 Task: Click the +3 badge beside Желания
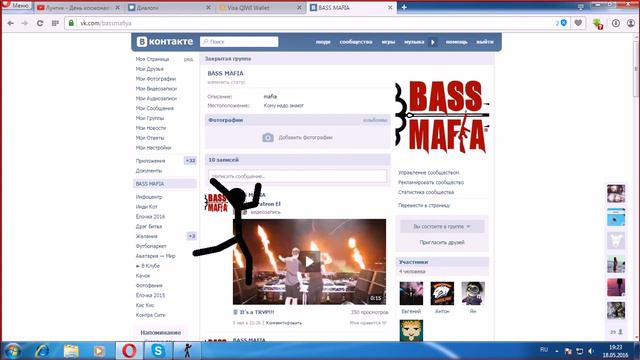pos(191,236)
